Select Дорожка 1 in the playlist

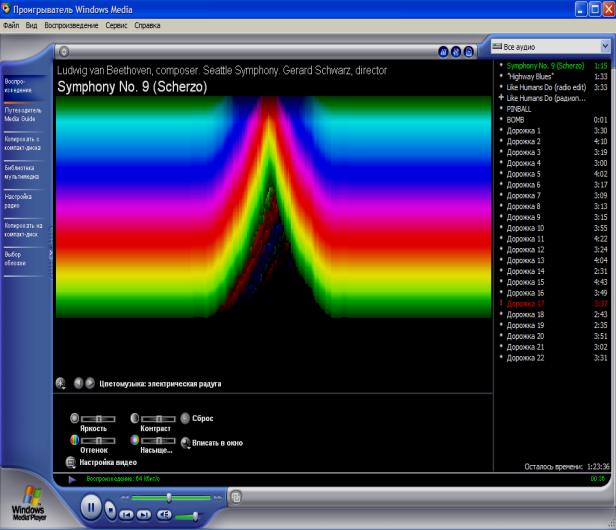coord(553,130)
